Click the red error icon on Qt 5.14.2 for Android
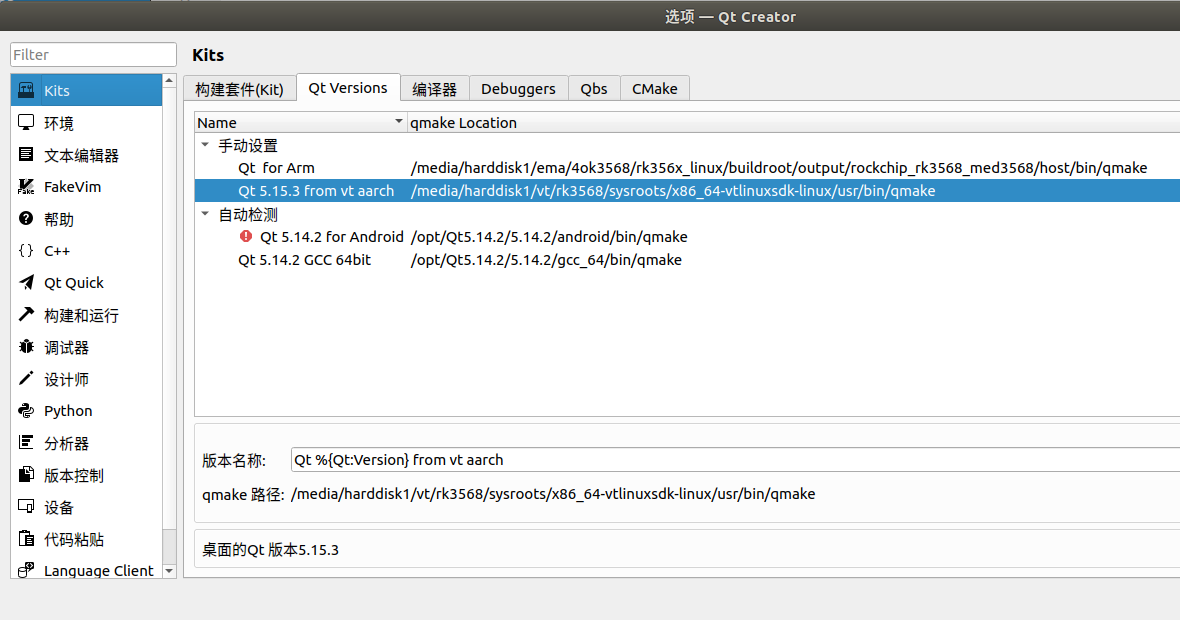Image resolution: width=1180 pixels, height=620 pixels. 246,236
